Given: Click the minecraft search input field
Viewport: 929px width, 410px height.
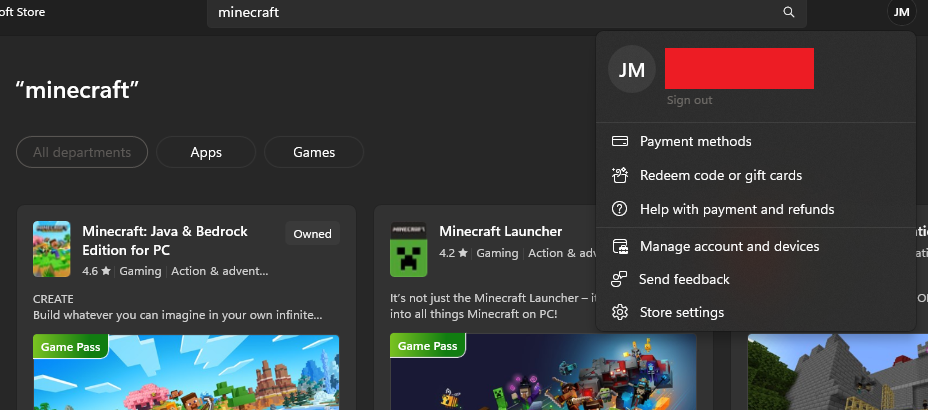Looking at the screenshot, I should [507, 12].
